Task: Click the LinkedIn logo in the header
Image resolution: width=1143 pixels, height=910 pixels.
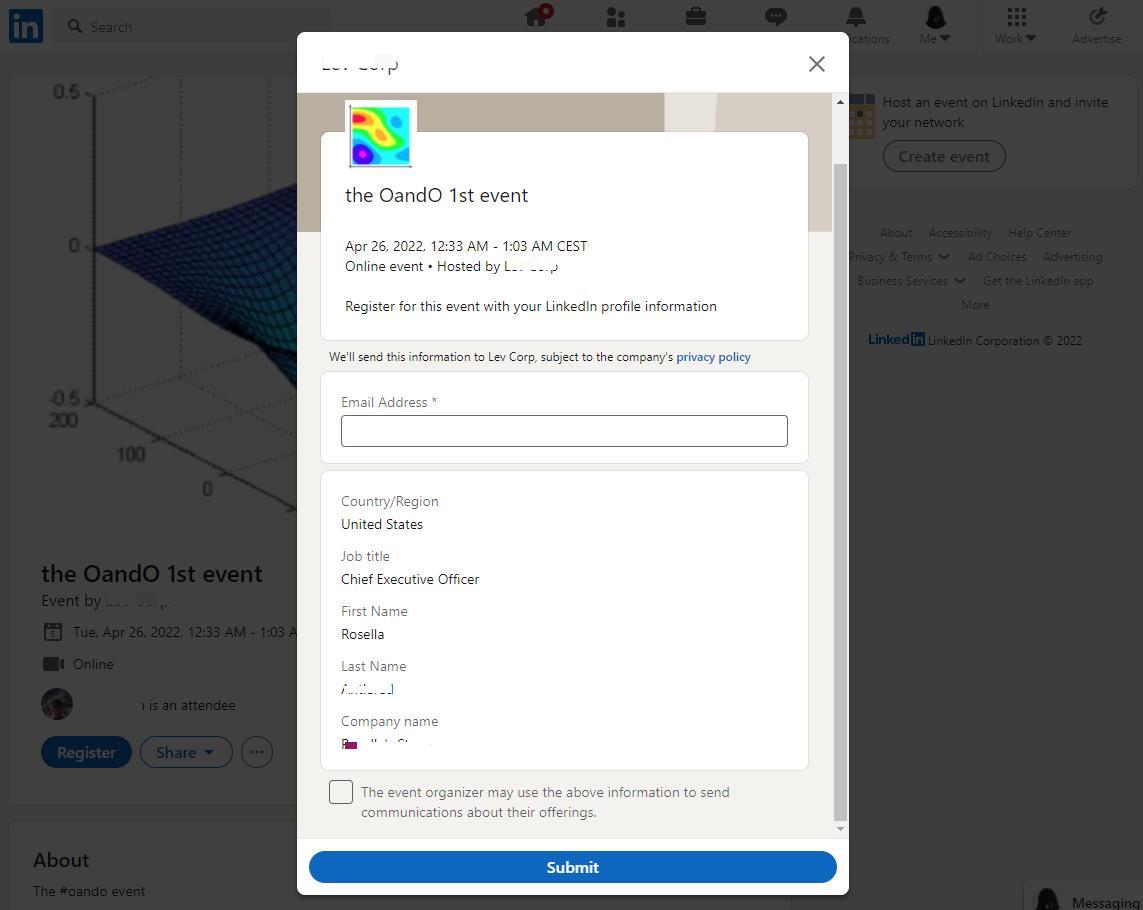Action: [26, 26]
